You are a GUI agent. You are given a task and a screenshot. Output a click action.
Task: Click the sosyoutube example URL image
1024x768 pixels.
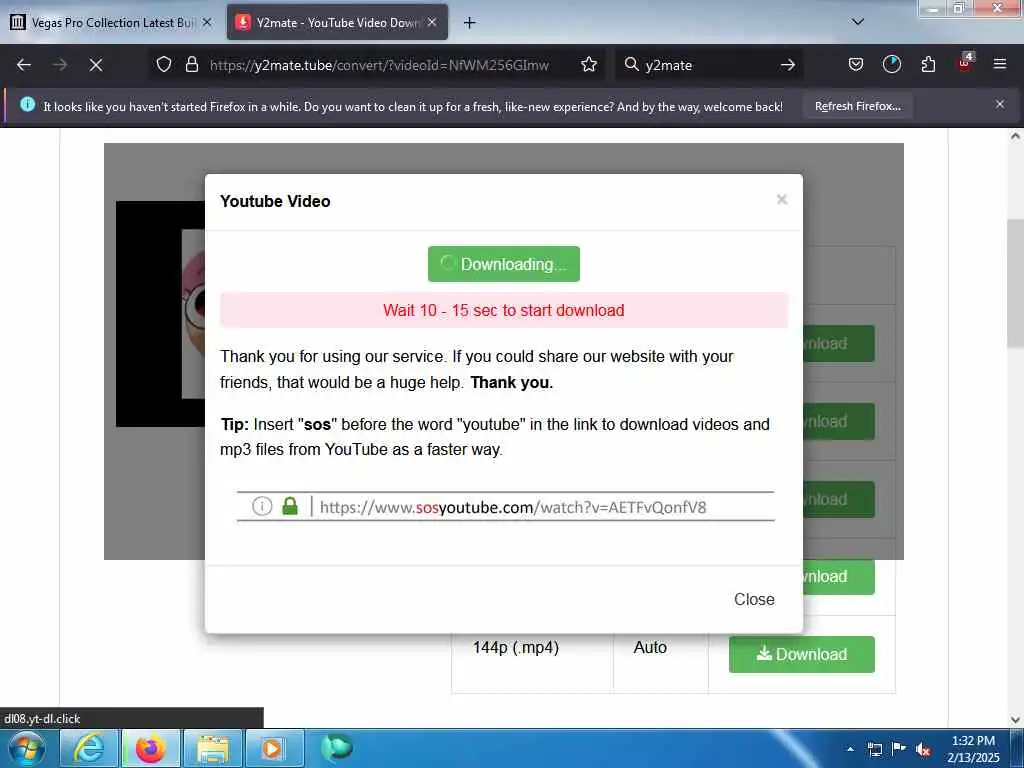[505, 506]
